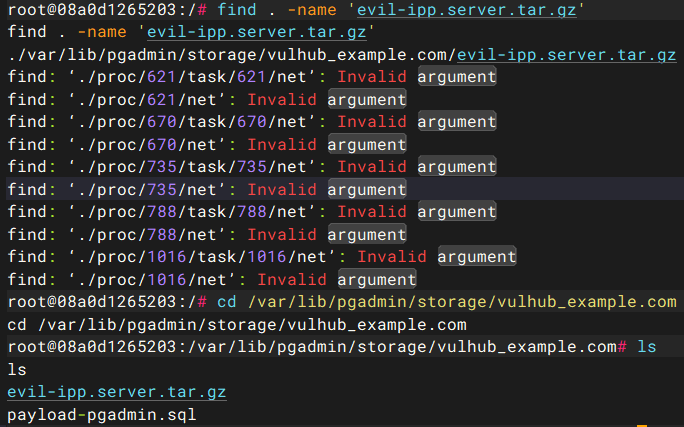This screenshot has height=427, width=684.
Task: Click red Invalid text on './proc/1016/net' line
Action: (292, 280)
